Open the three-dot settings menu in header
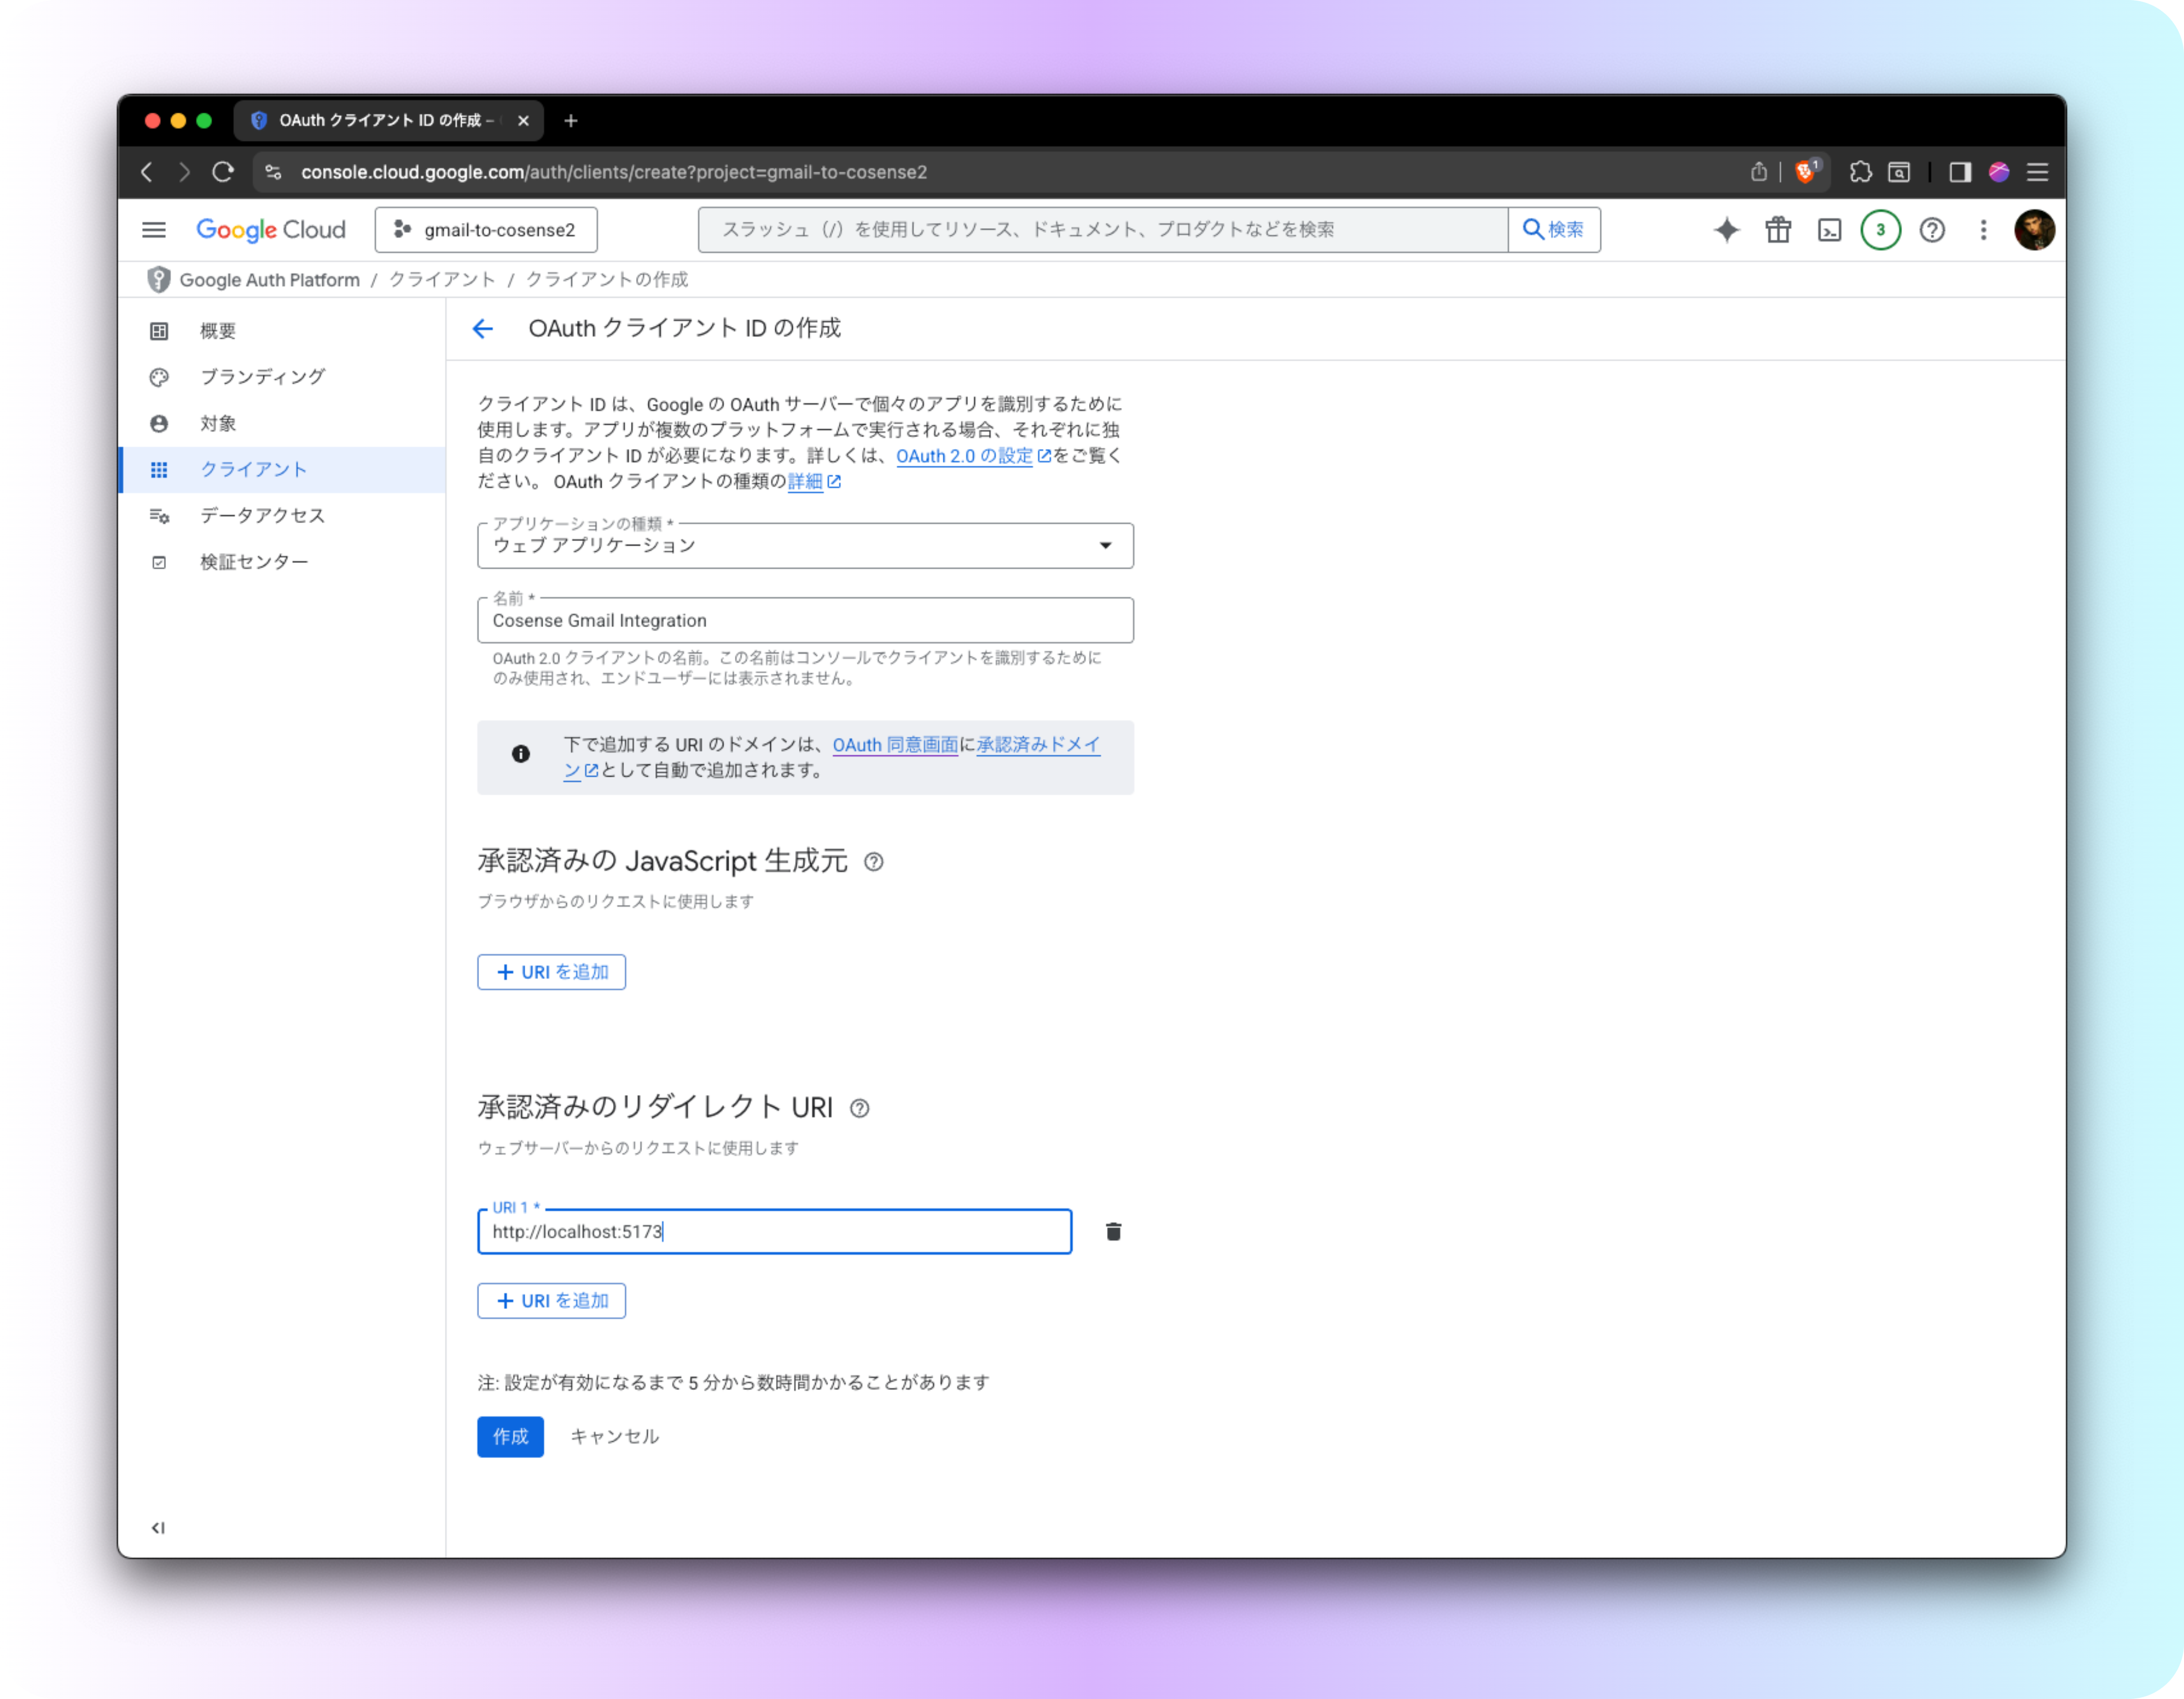The image size is (2184, 1699). coord(1983,230)
